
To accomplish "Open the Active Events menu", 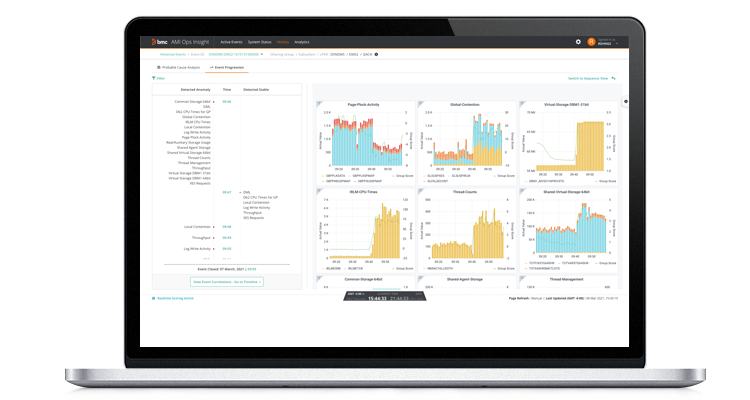I will tap(233, 42).
